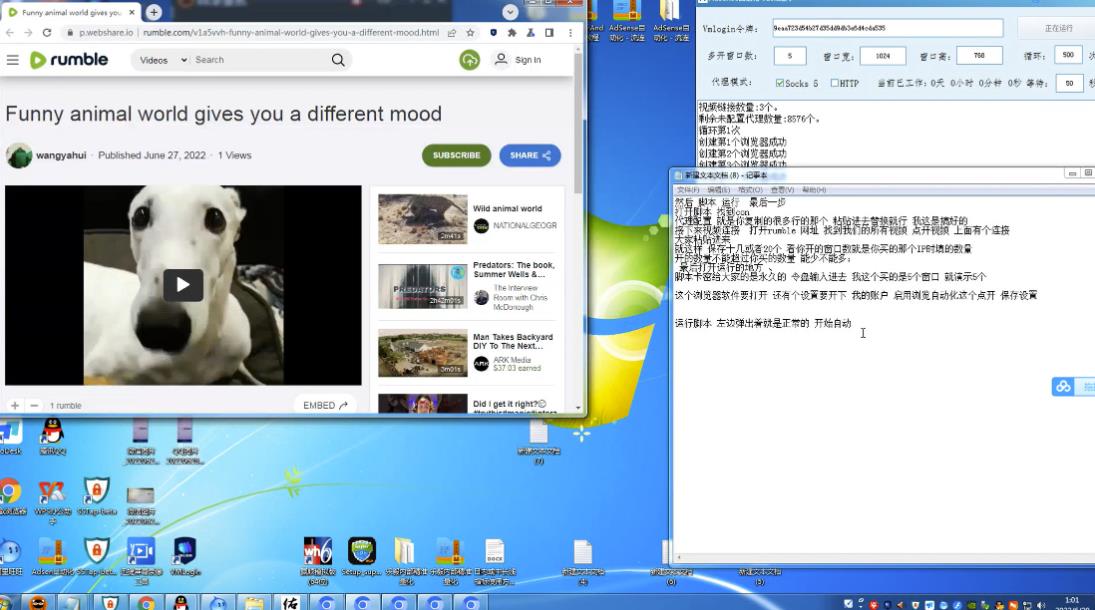Open the Chrome three-dot menu

tap(567, 32)
